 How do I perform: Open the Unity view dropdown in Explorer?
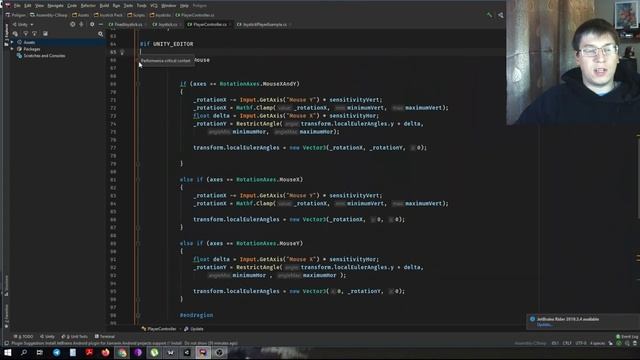click(23, 24)
